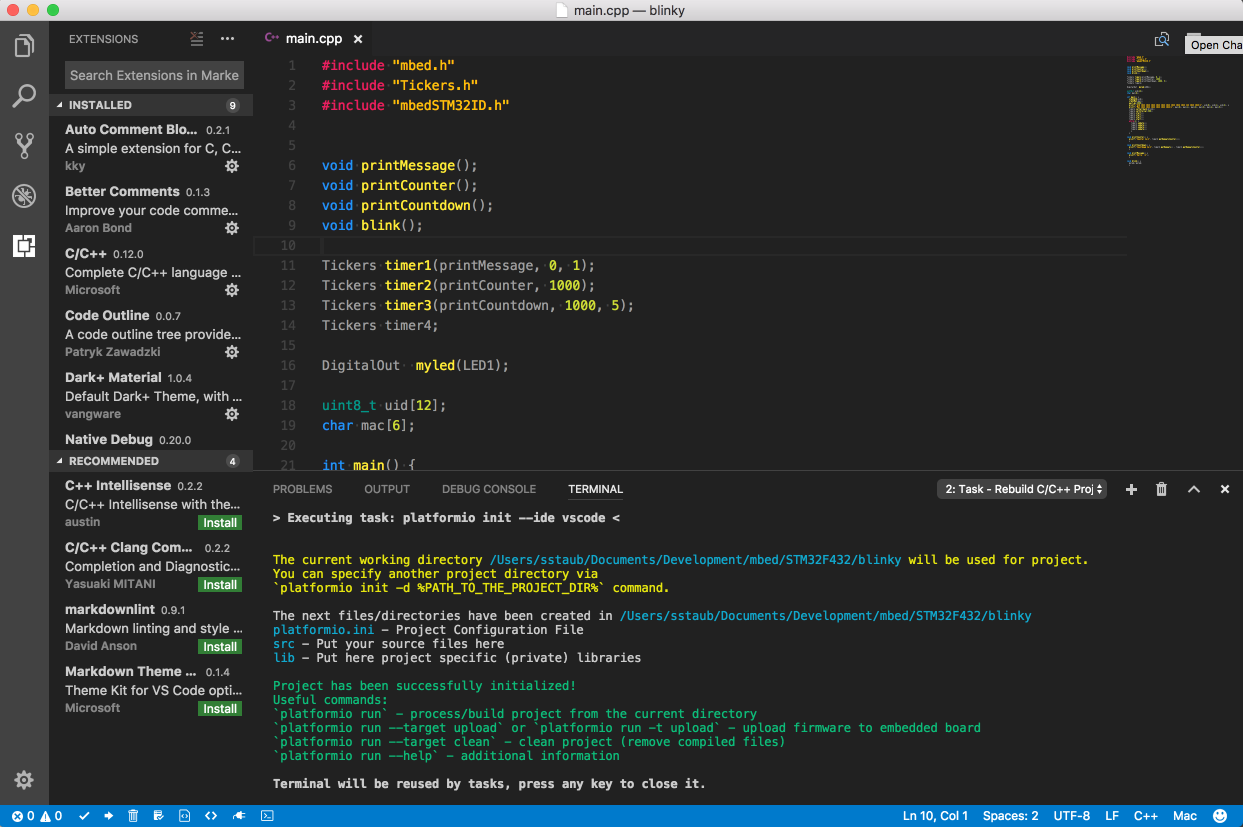Select the Code Outline extension entry
Screen dimensions: 1243x827
150,334
